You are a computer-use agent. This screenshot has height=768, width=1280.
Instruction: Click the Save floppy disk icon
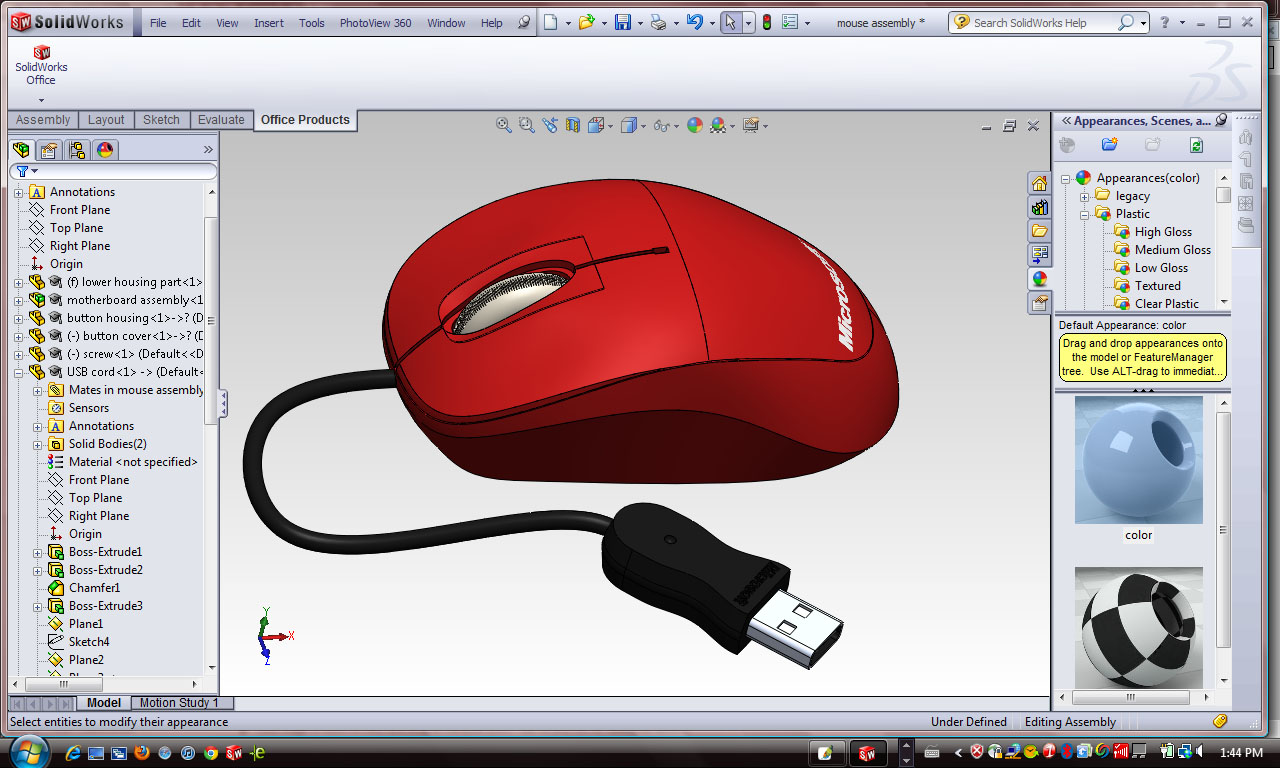point(623,22)
